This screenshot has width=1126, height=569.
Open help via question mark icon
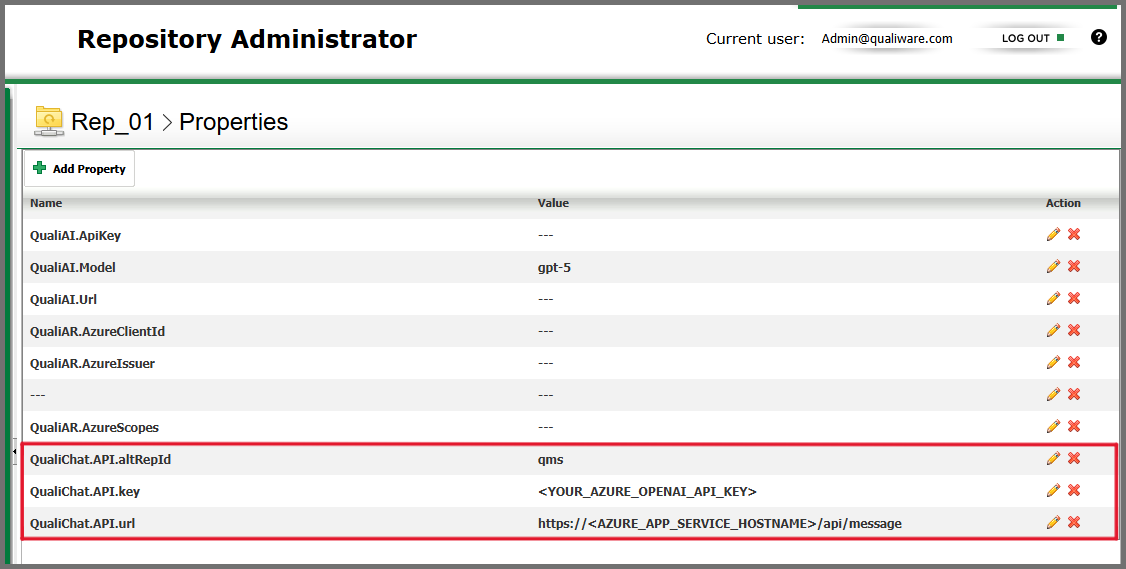pyautogui.click(x=1099, y=38)
